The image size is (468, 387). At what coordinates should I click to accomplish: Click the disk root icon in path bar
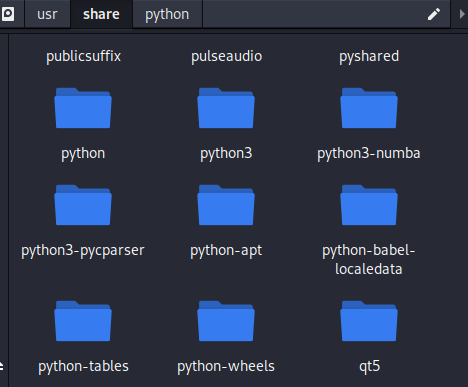[8, 14]
